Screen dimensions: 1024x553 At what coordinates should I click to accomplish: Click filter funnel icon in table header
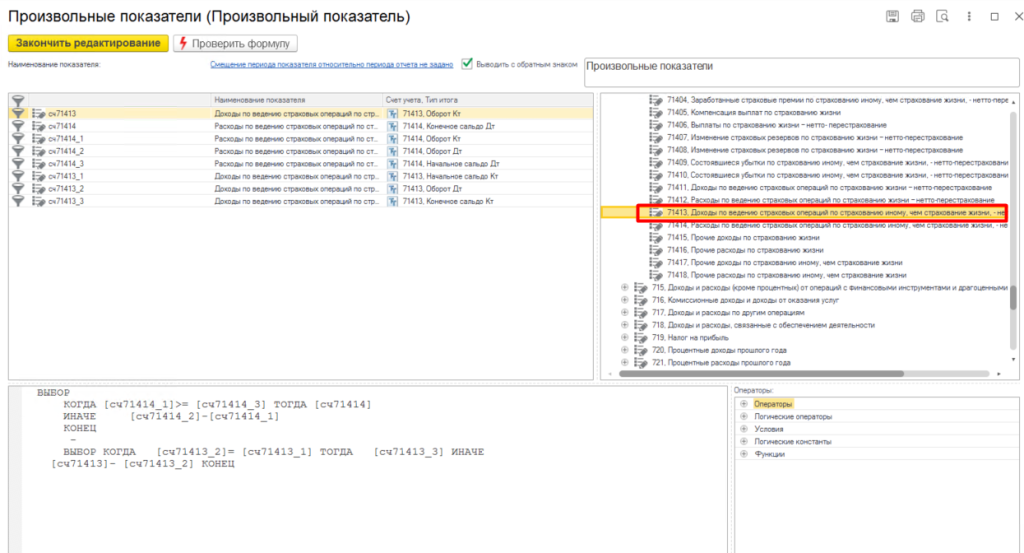coord(17,100)
